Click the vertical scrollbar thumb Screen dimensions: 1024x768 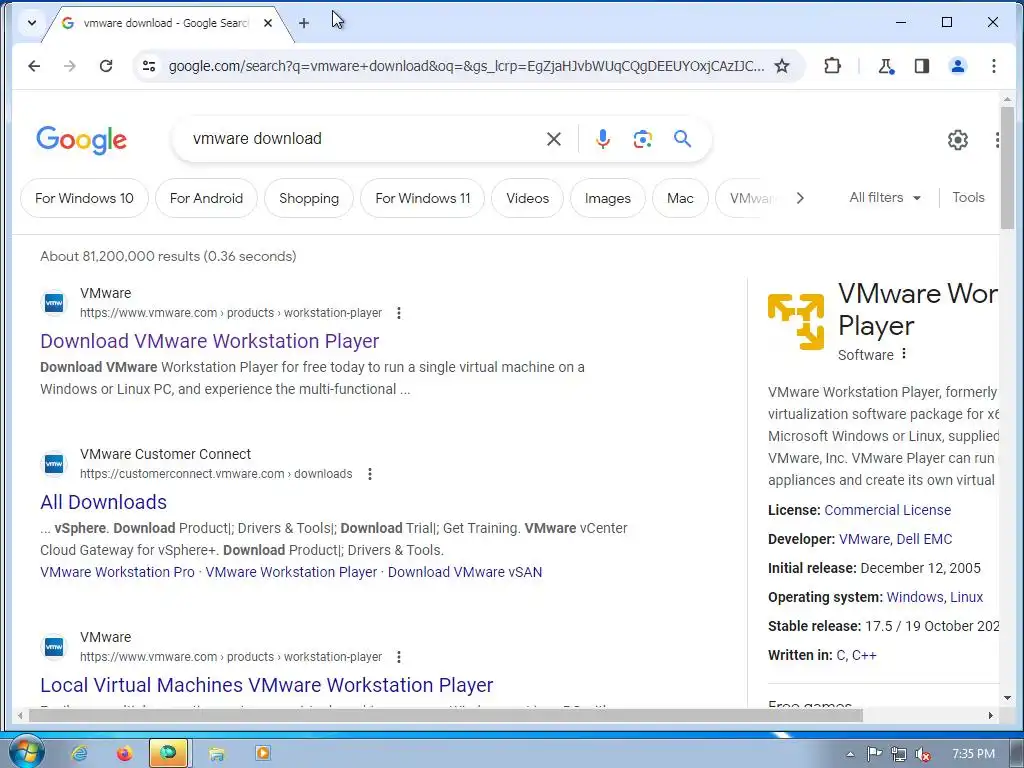1007,167
